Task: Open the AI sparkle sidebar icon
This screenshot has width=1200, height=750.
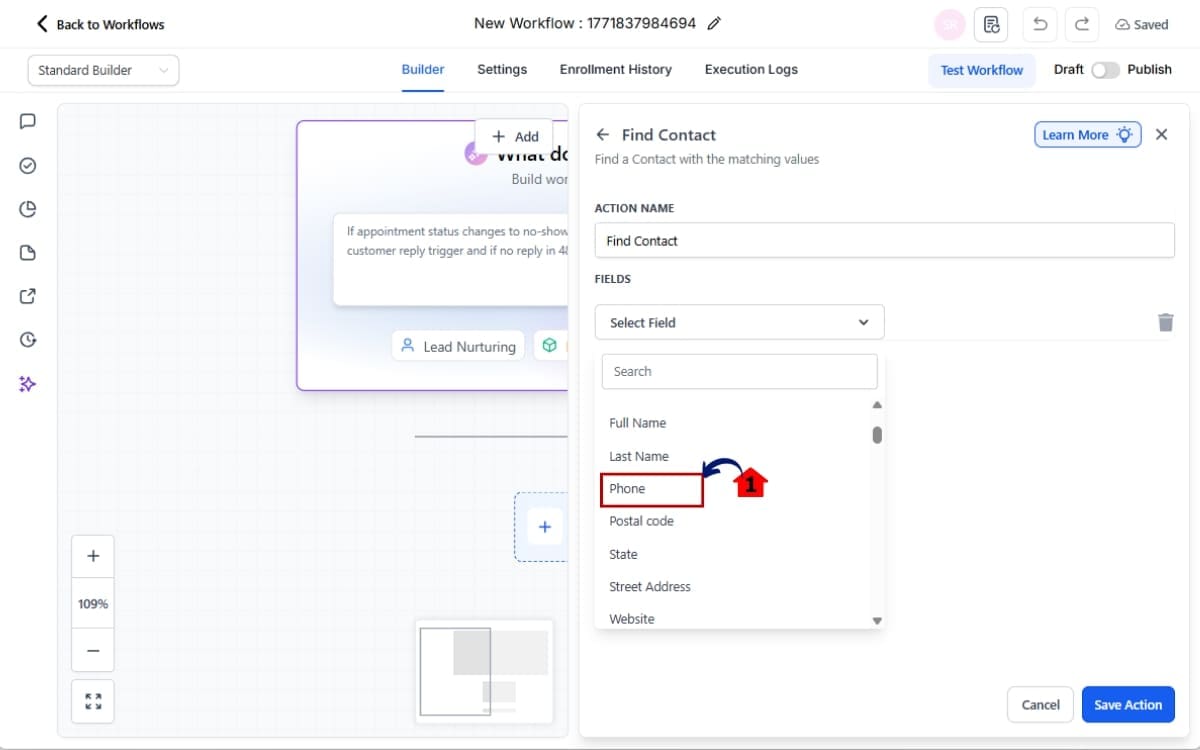Action: click(x=28, y=384)
